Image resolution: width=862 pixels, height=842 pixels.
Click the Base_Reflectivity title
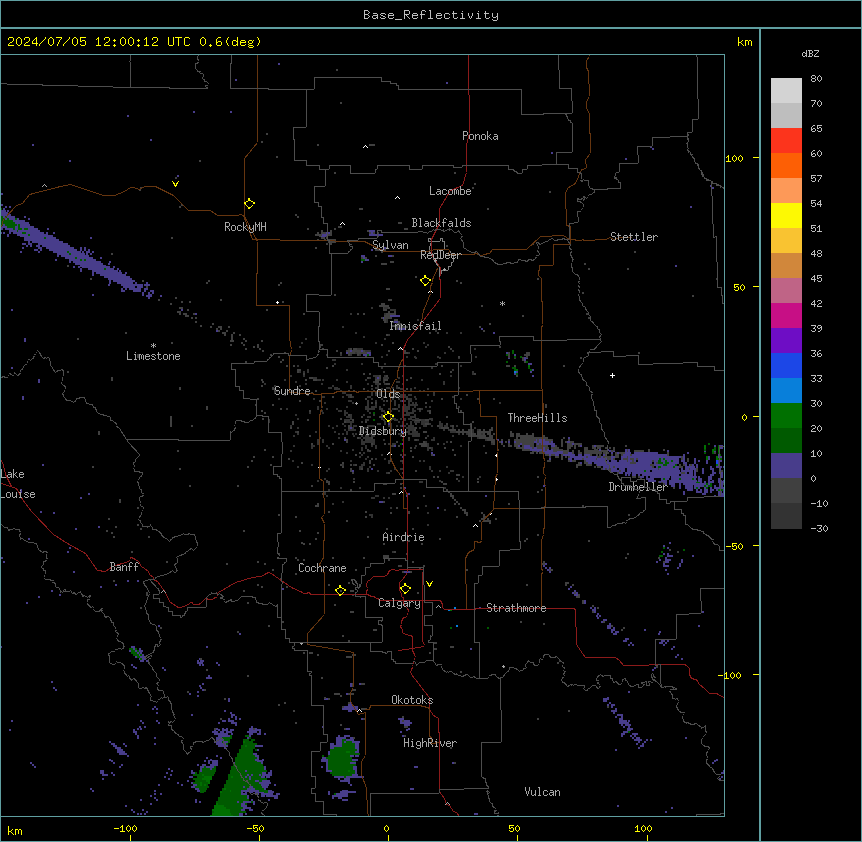click(431, 15)
